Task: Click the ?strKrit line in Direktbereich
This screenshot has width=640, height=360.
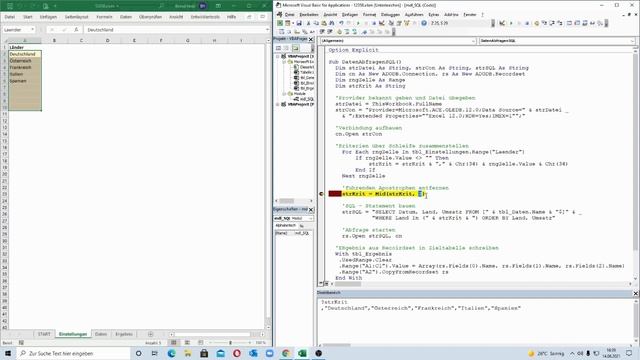Action: tap(334, 302)
